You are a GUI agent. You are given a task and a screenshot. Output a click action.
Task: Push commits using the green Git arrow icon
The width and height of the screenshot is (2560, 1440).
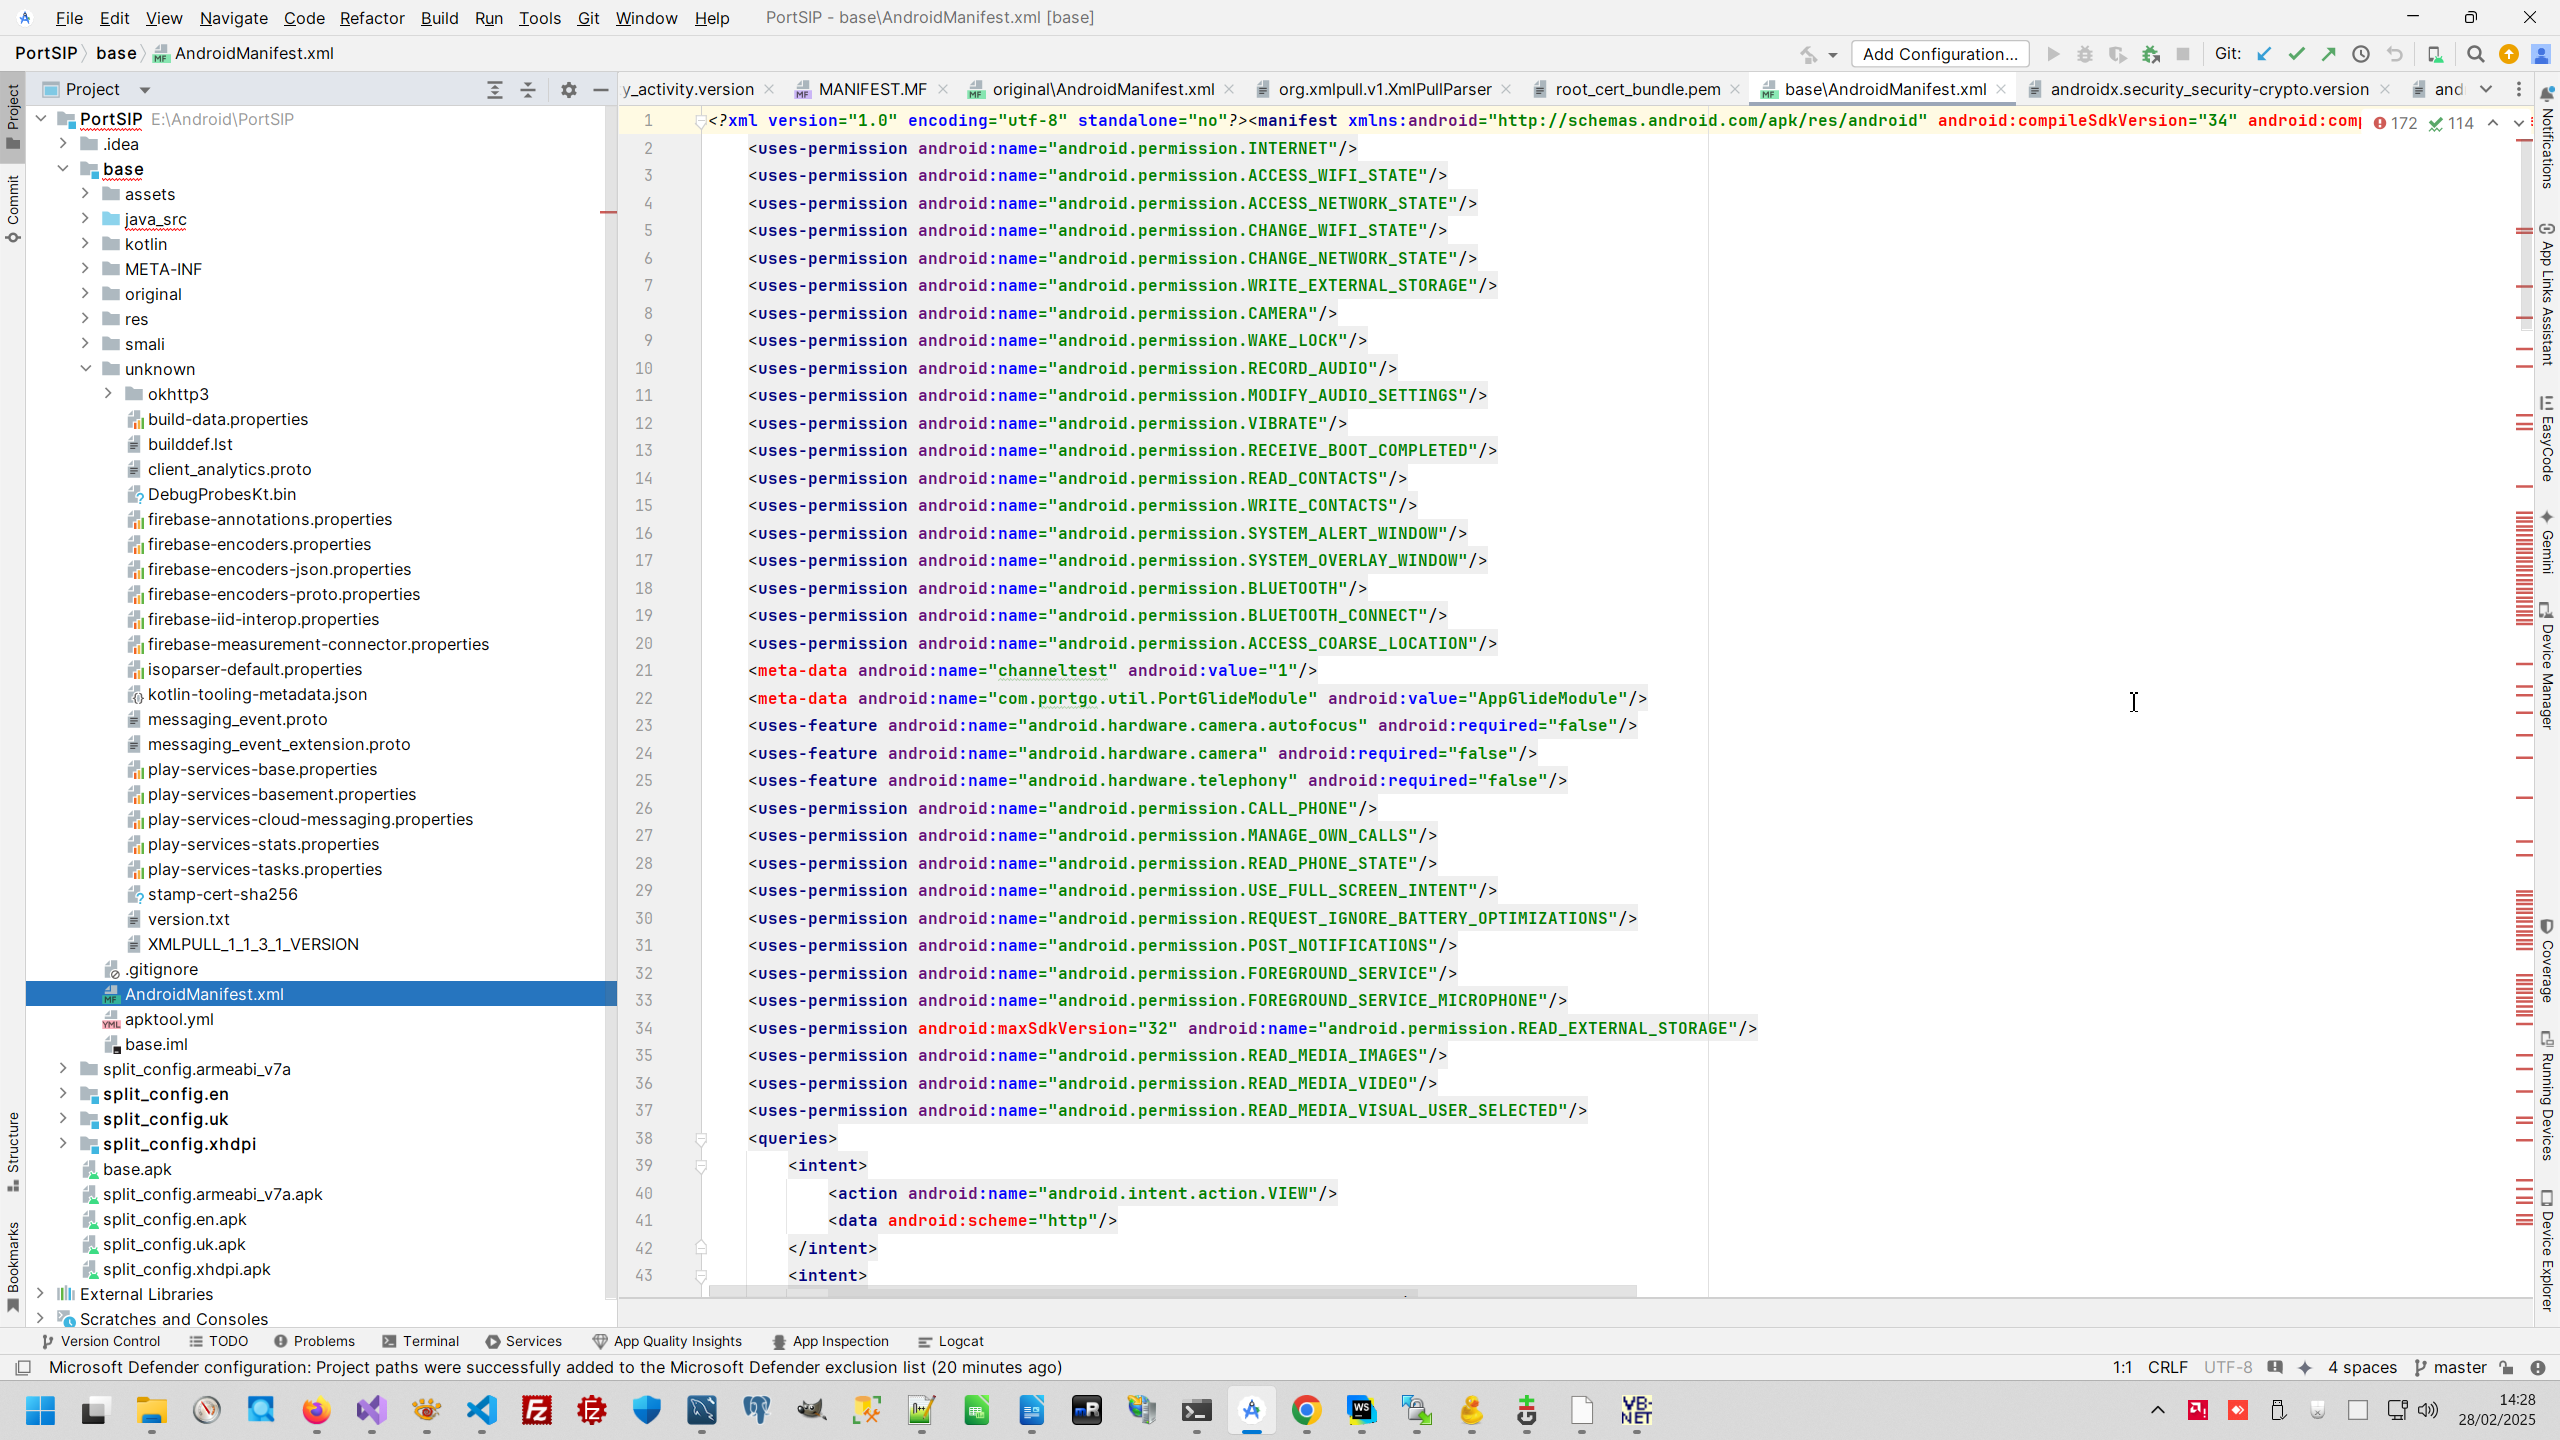2328,54
